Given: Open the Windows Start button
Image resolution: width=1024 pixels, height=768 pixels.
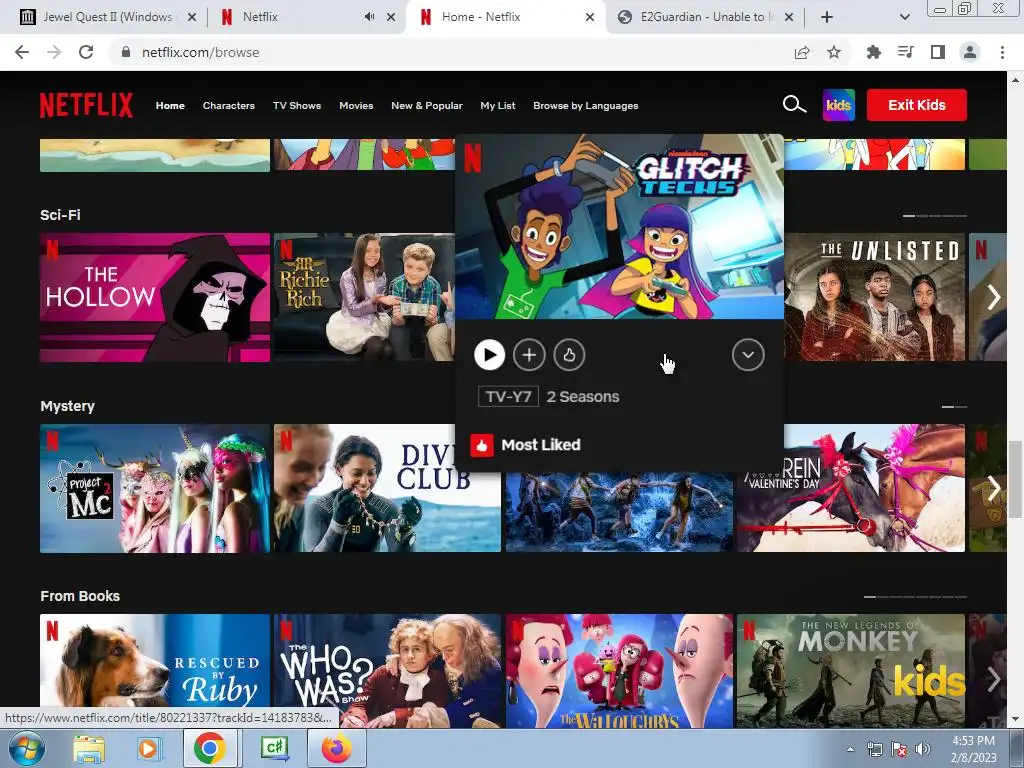Looking at the screenshot, I should (x=27, y=748).
